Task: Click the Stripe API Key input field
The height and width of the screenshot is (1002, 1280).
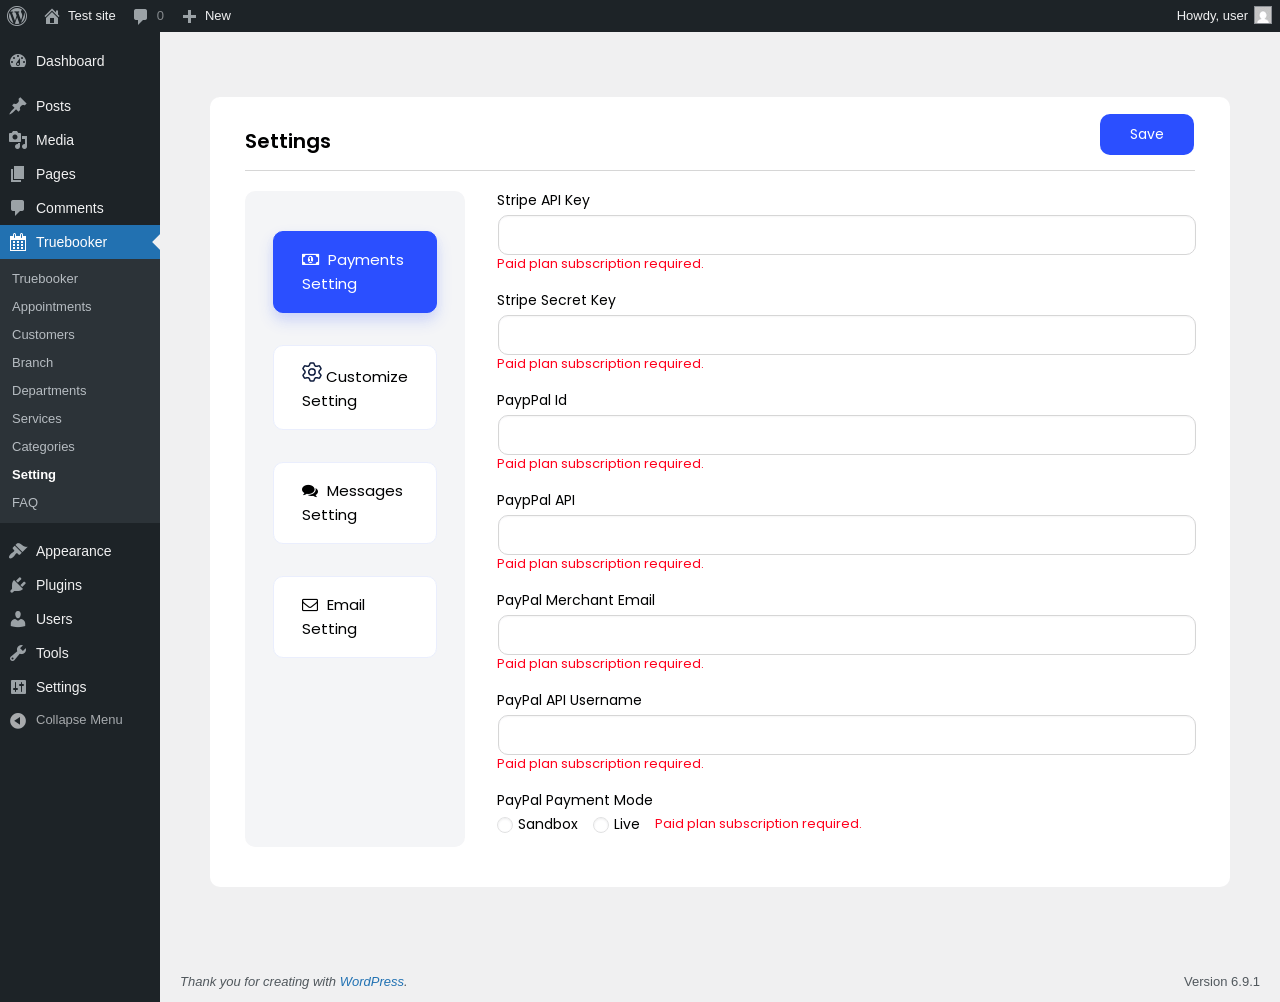Action: [846, 235]
